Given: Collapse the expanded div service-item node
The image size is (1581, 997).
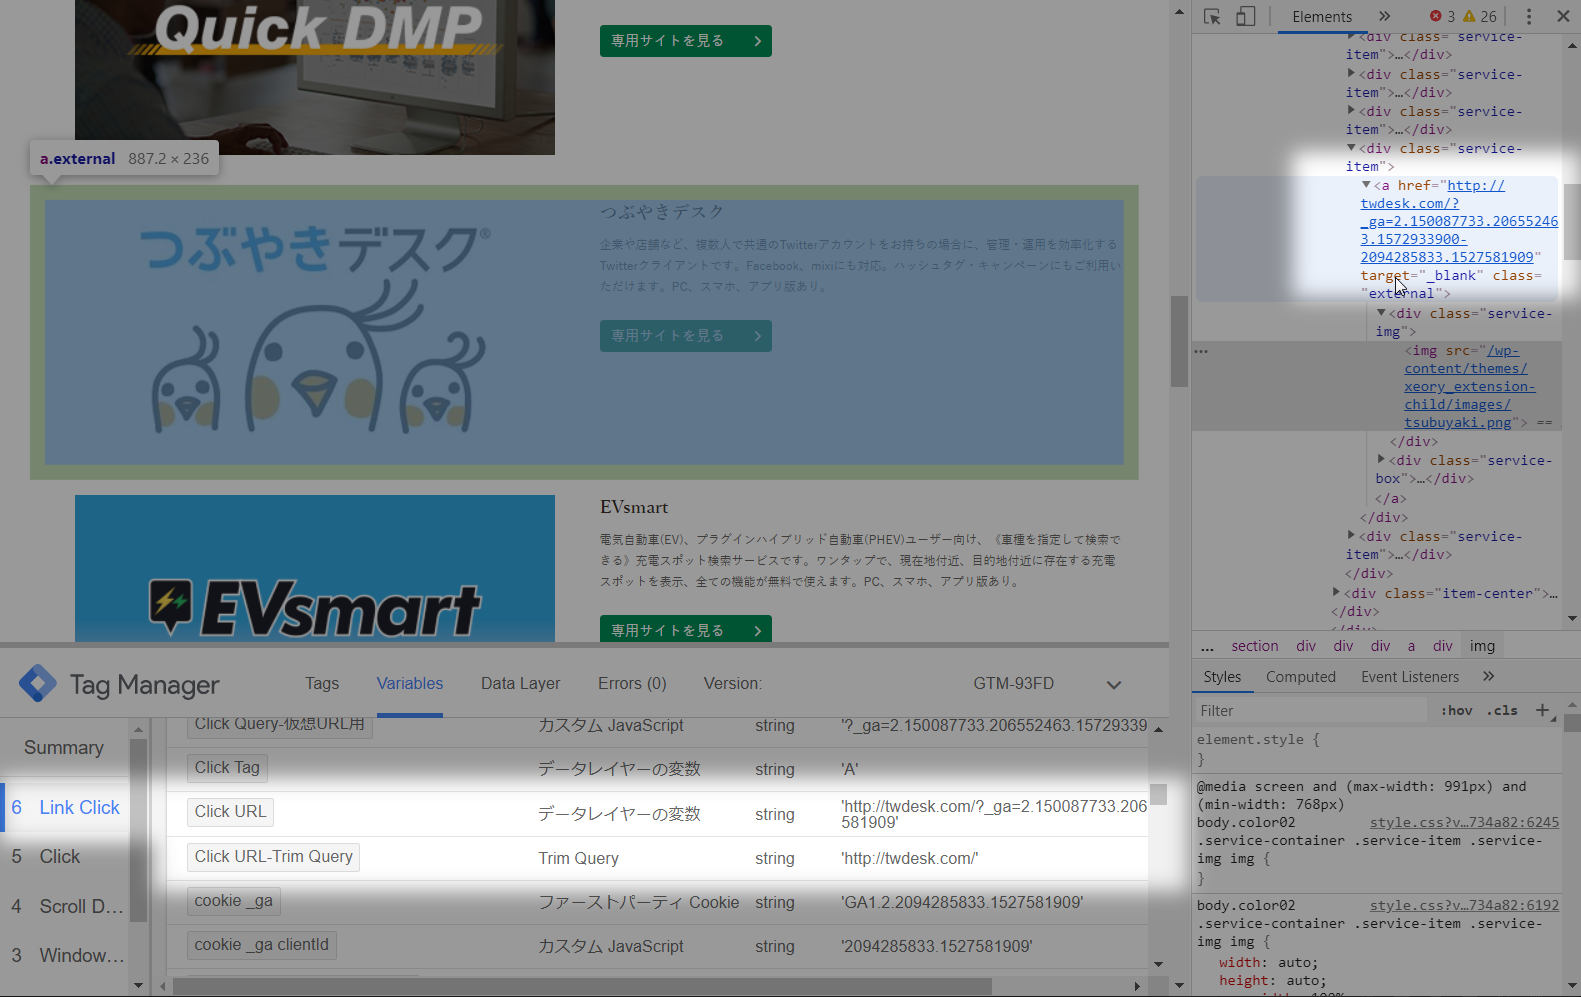Looking at the screenshot, I should coord(1351,148).
